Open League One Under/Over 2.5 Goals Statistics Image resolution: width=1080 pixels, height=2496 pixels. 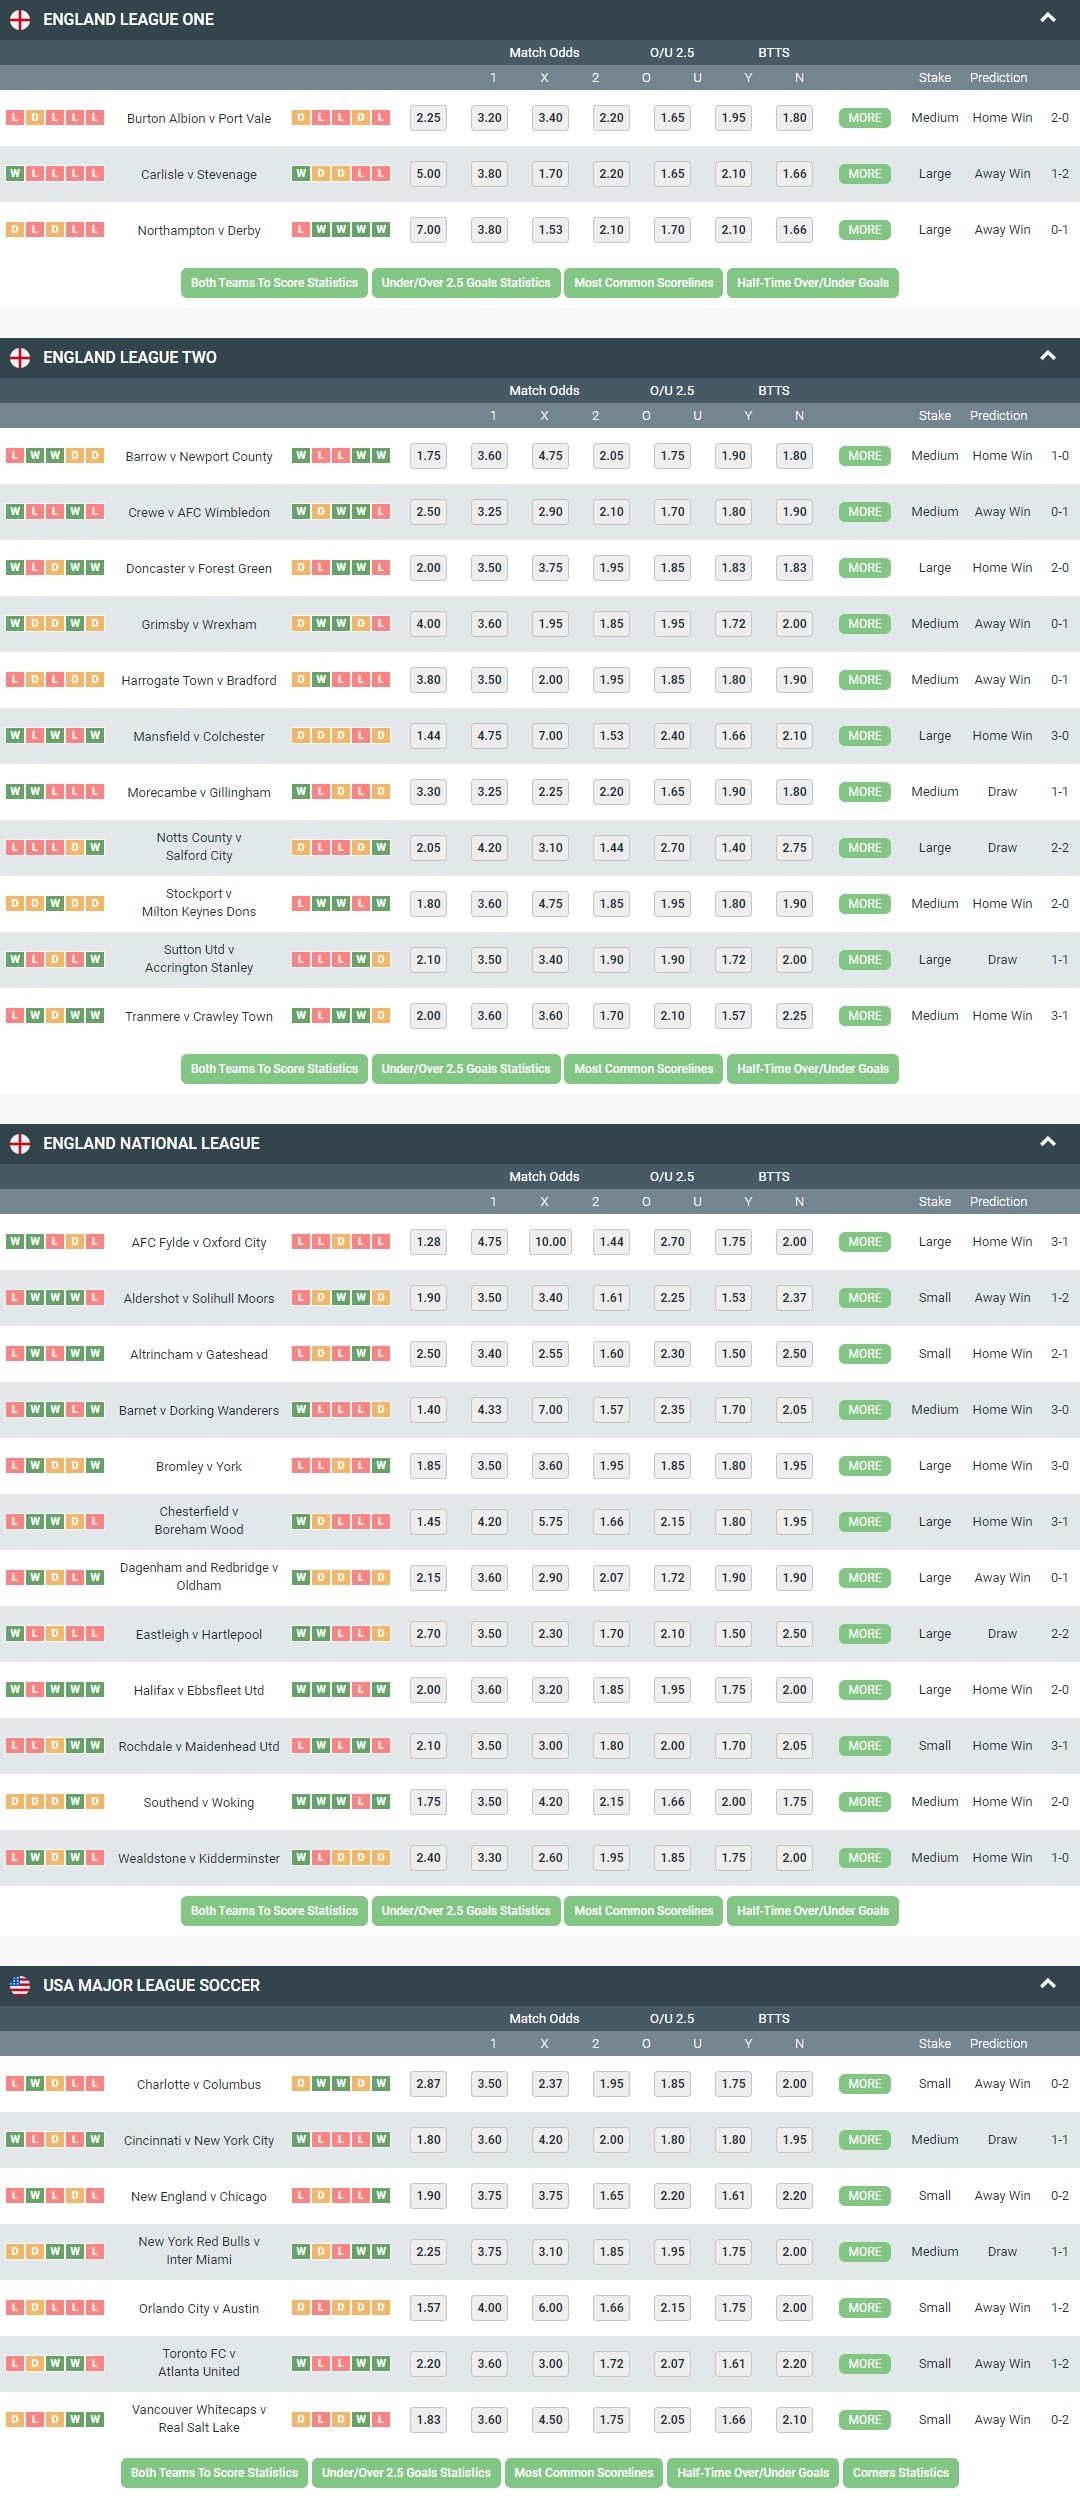tap(466, 283)
